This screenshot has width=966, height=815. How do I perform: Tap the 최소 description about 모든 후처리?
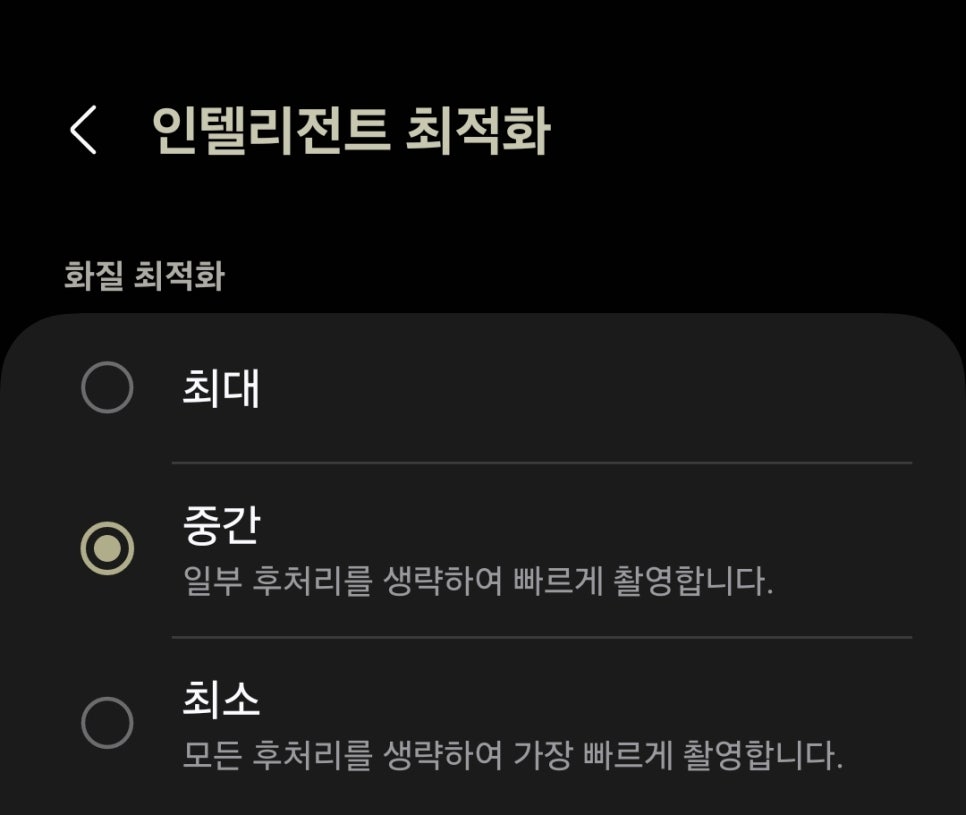(x=513, y=754)
